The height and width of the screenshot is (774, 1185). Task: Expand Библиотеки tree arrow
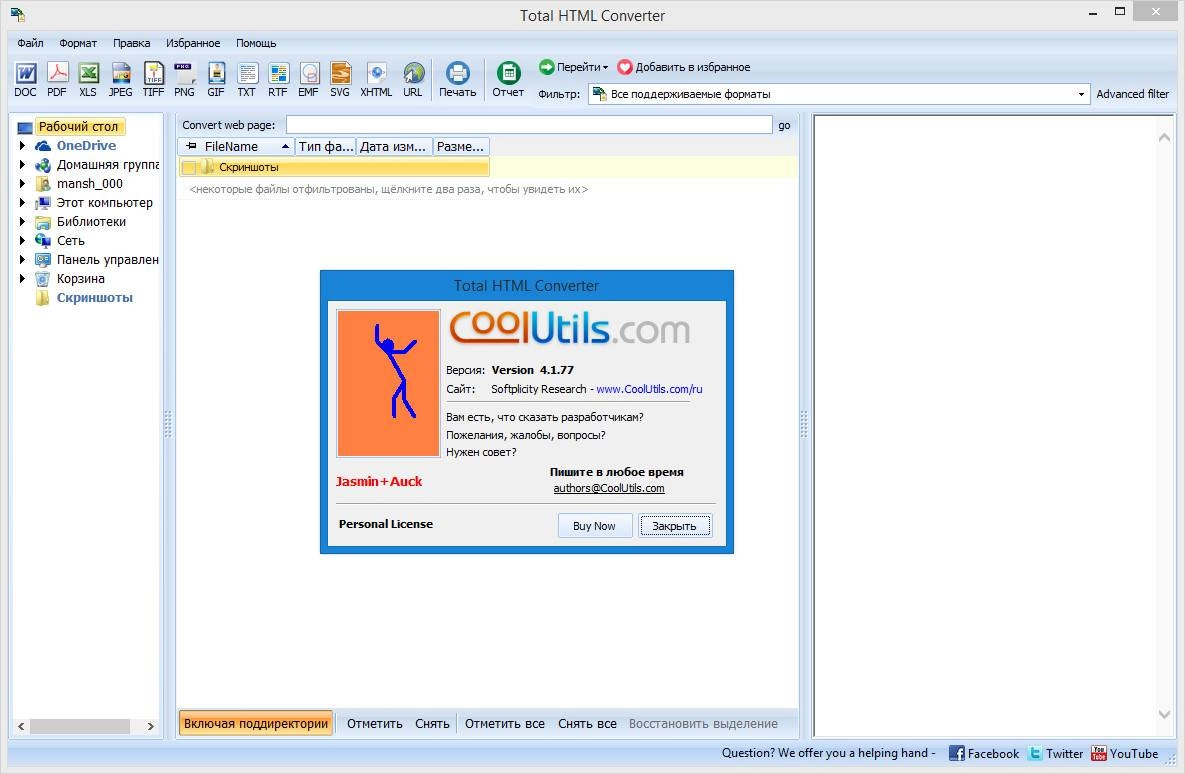(22, 221)
